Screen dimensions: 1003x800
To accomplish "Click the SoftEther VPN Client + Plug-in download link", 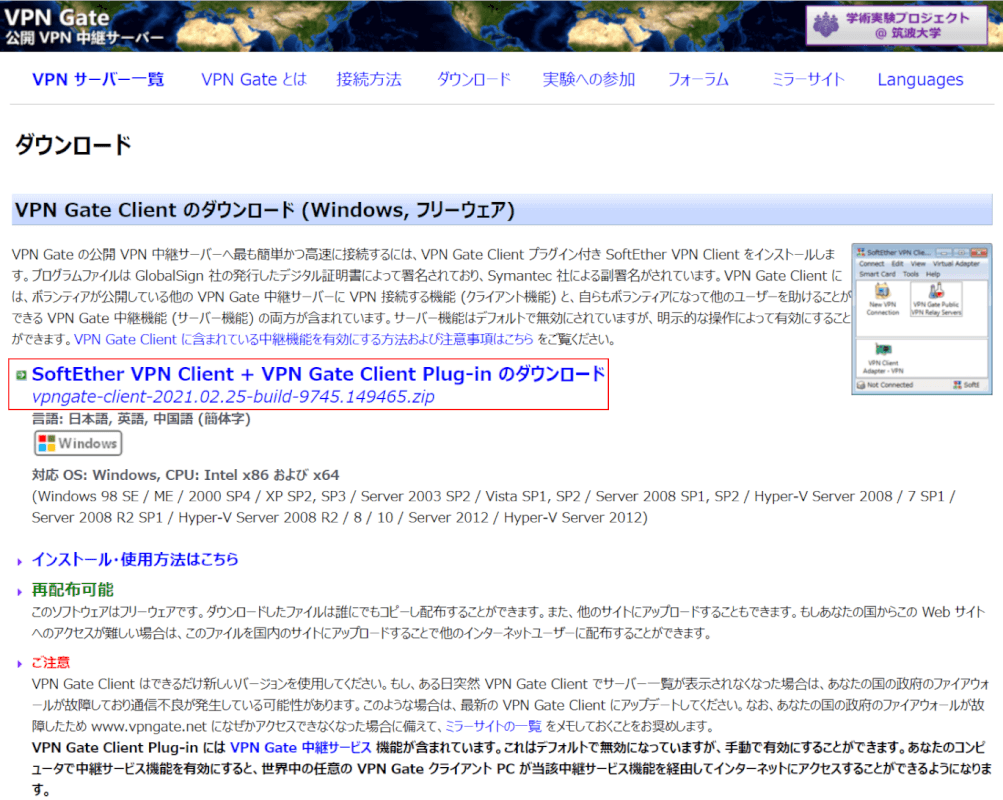I will [x=318, y=374].
